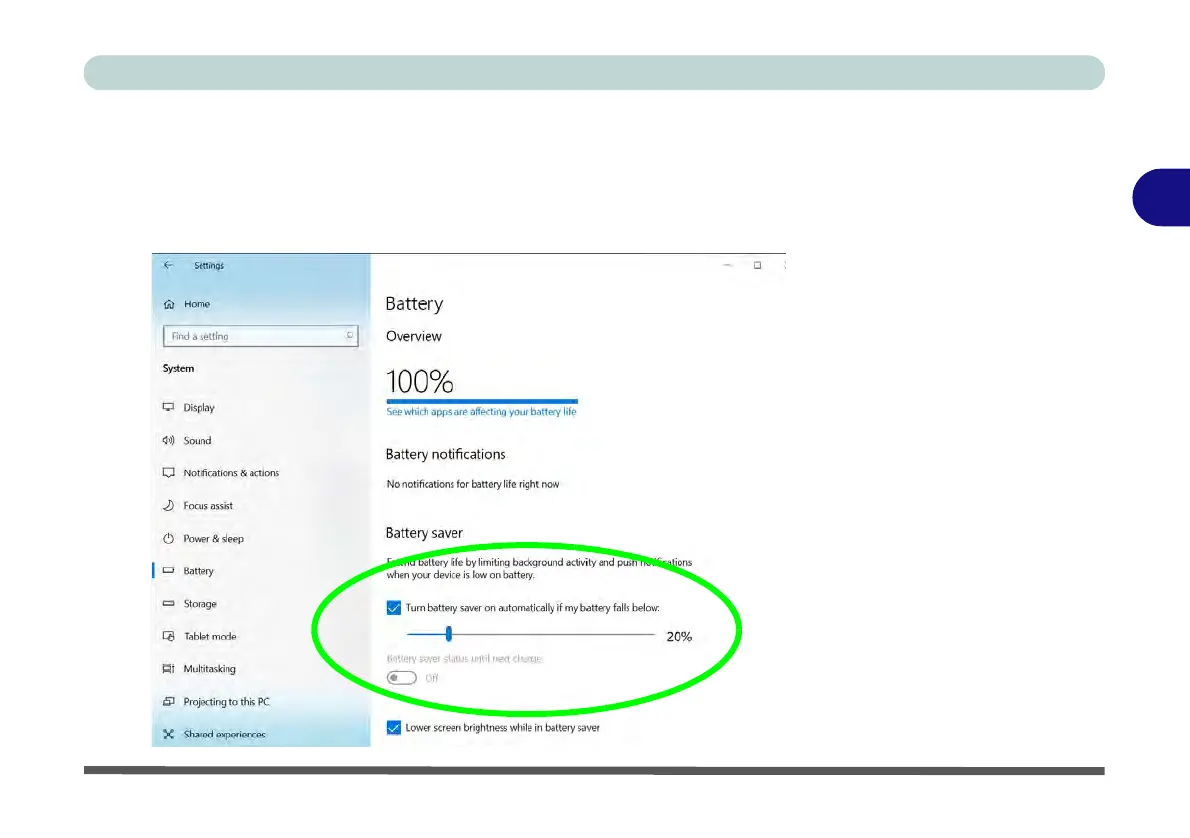Toggle battery saver status until next charge
Screen dimensions: 1190x838
402,678
